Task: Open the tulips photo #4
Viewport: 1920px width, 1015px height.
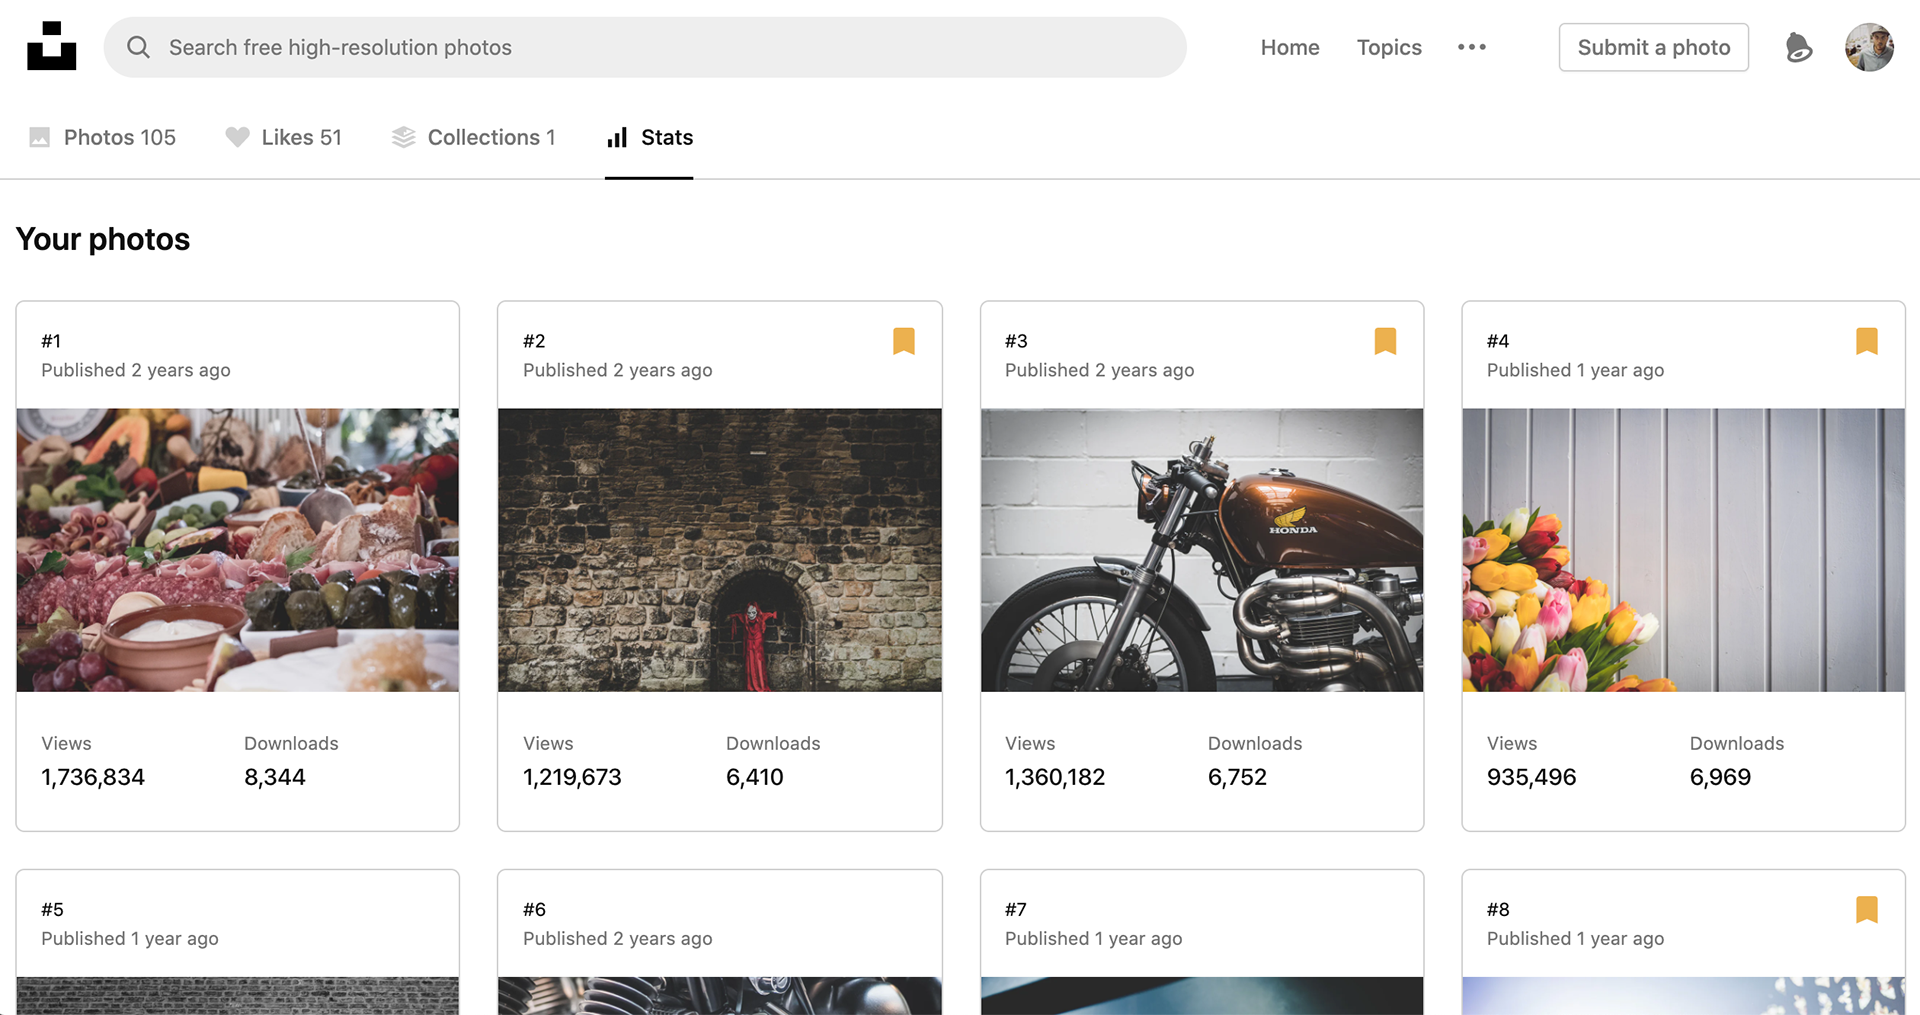Action: (x=1684, y=550)
